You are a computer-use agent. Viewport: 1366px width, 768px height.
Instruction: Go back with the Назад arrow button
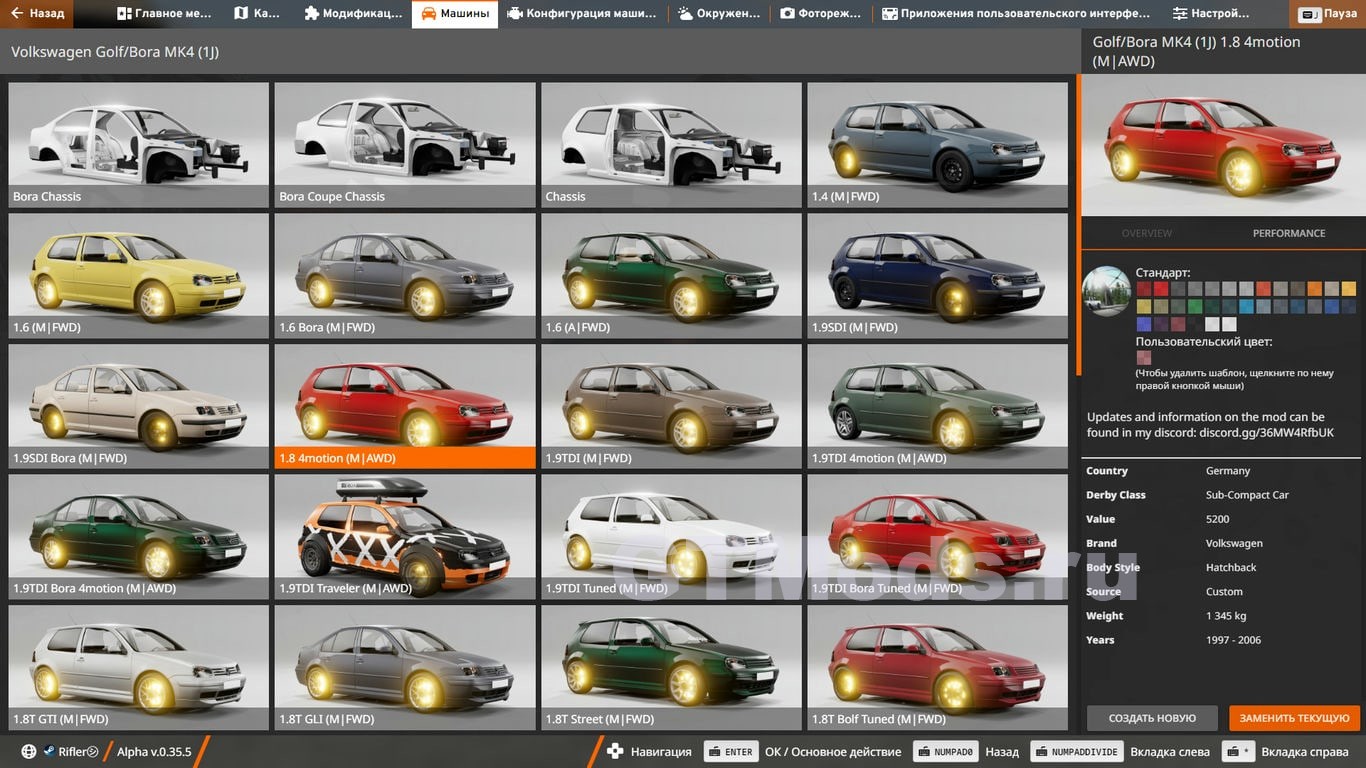click(37, 14)
